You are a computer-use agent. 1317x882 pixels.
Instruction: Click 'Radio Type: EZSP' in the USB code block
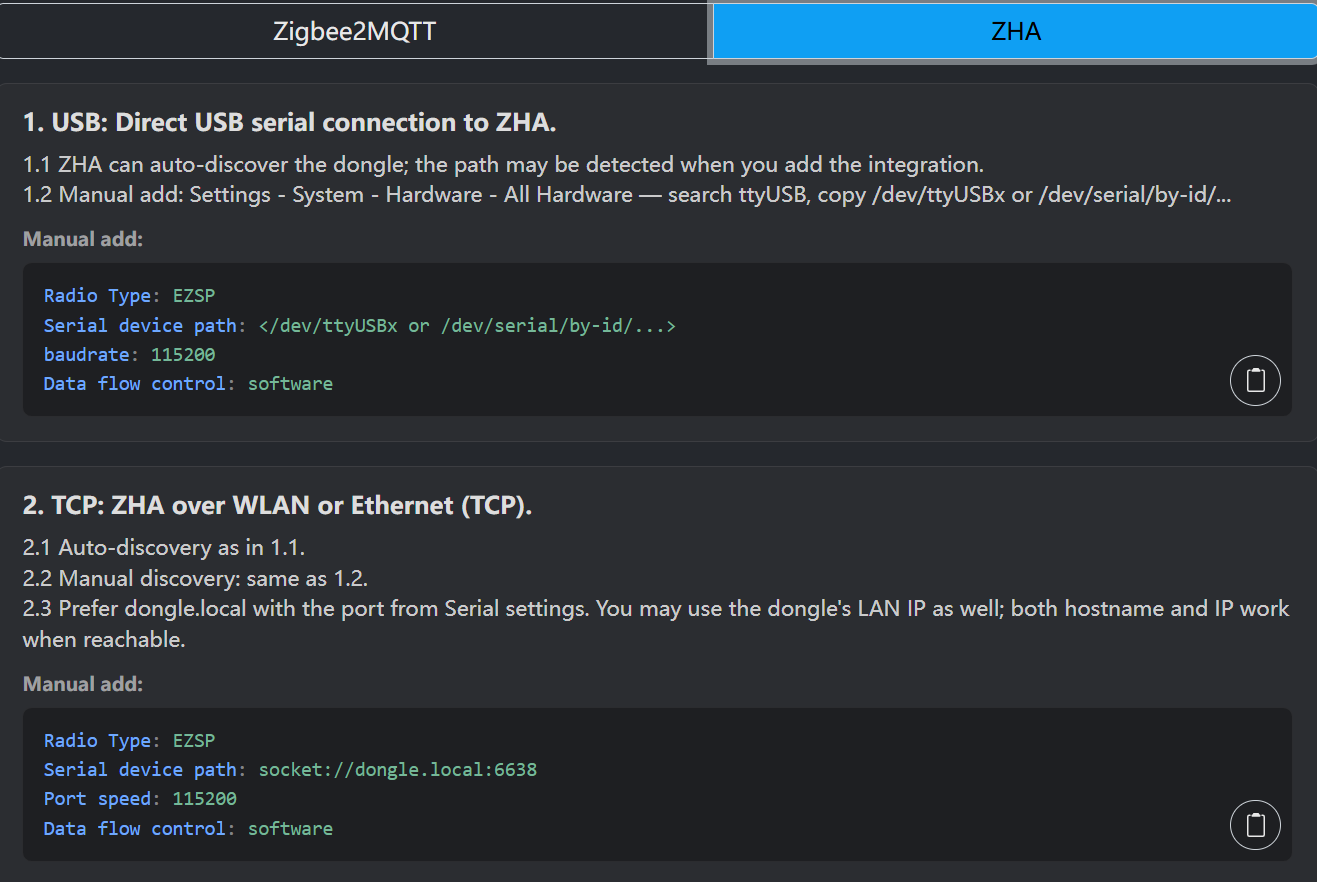tap(130, 296)
